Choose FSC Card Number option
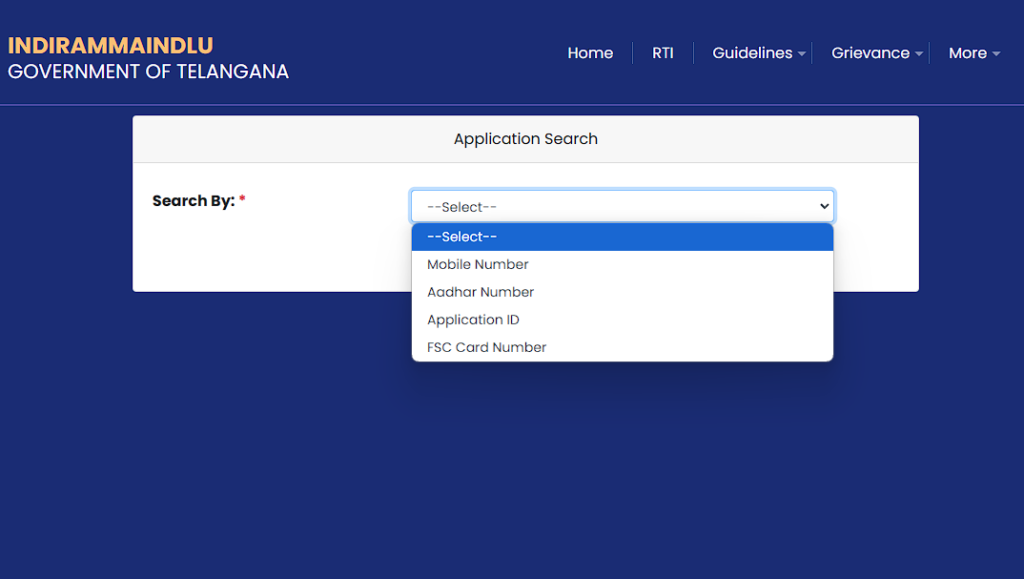This screenshot has width=1024, height=579. coord(622,347)
